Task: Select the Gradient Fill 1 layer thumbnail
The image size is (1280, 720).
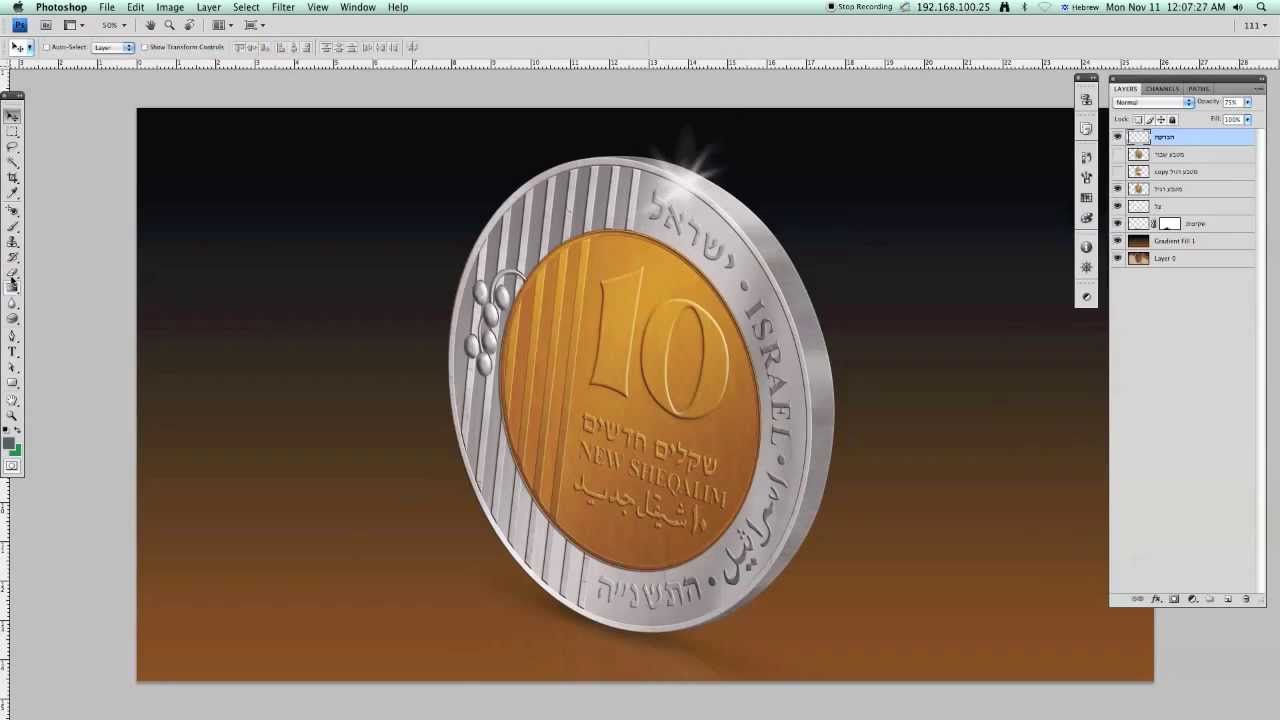Action: coord(1139,241)
